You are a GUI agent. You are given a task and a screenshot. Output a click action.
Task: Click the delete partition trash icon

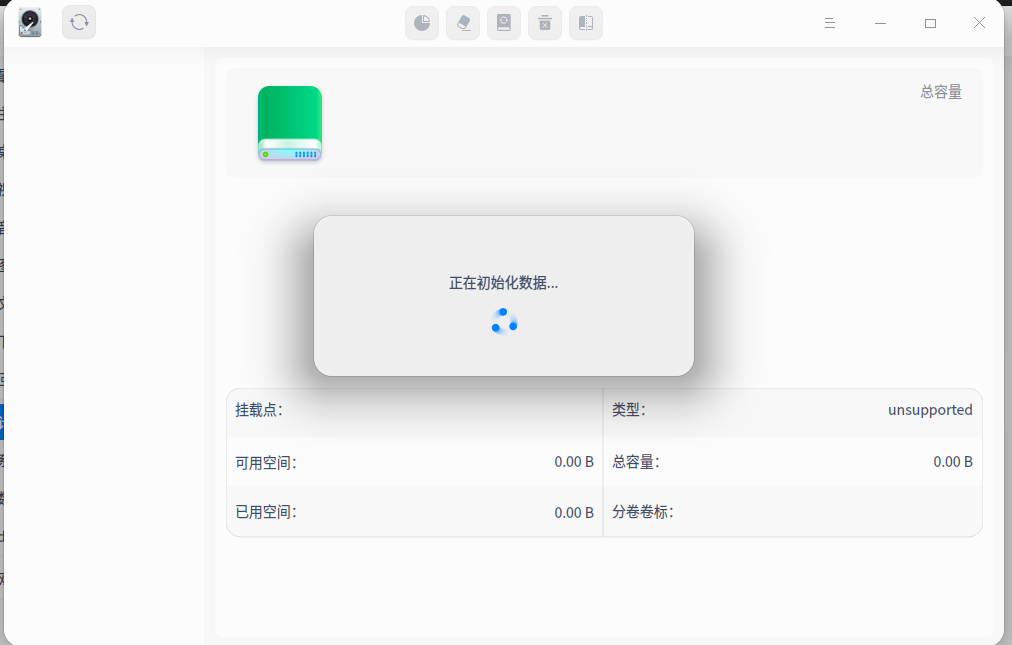pos(545,23)
